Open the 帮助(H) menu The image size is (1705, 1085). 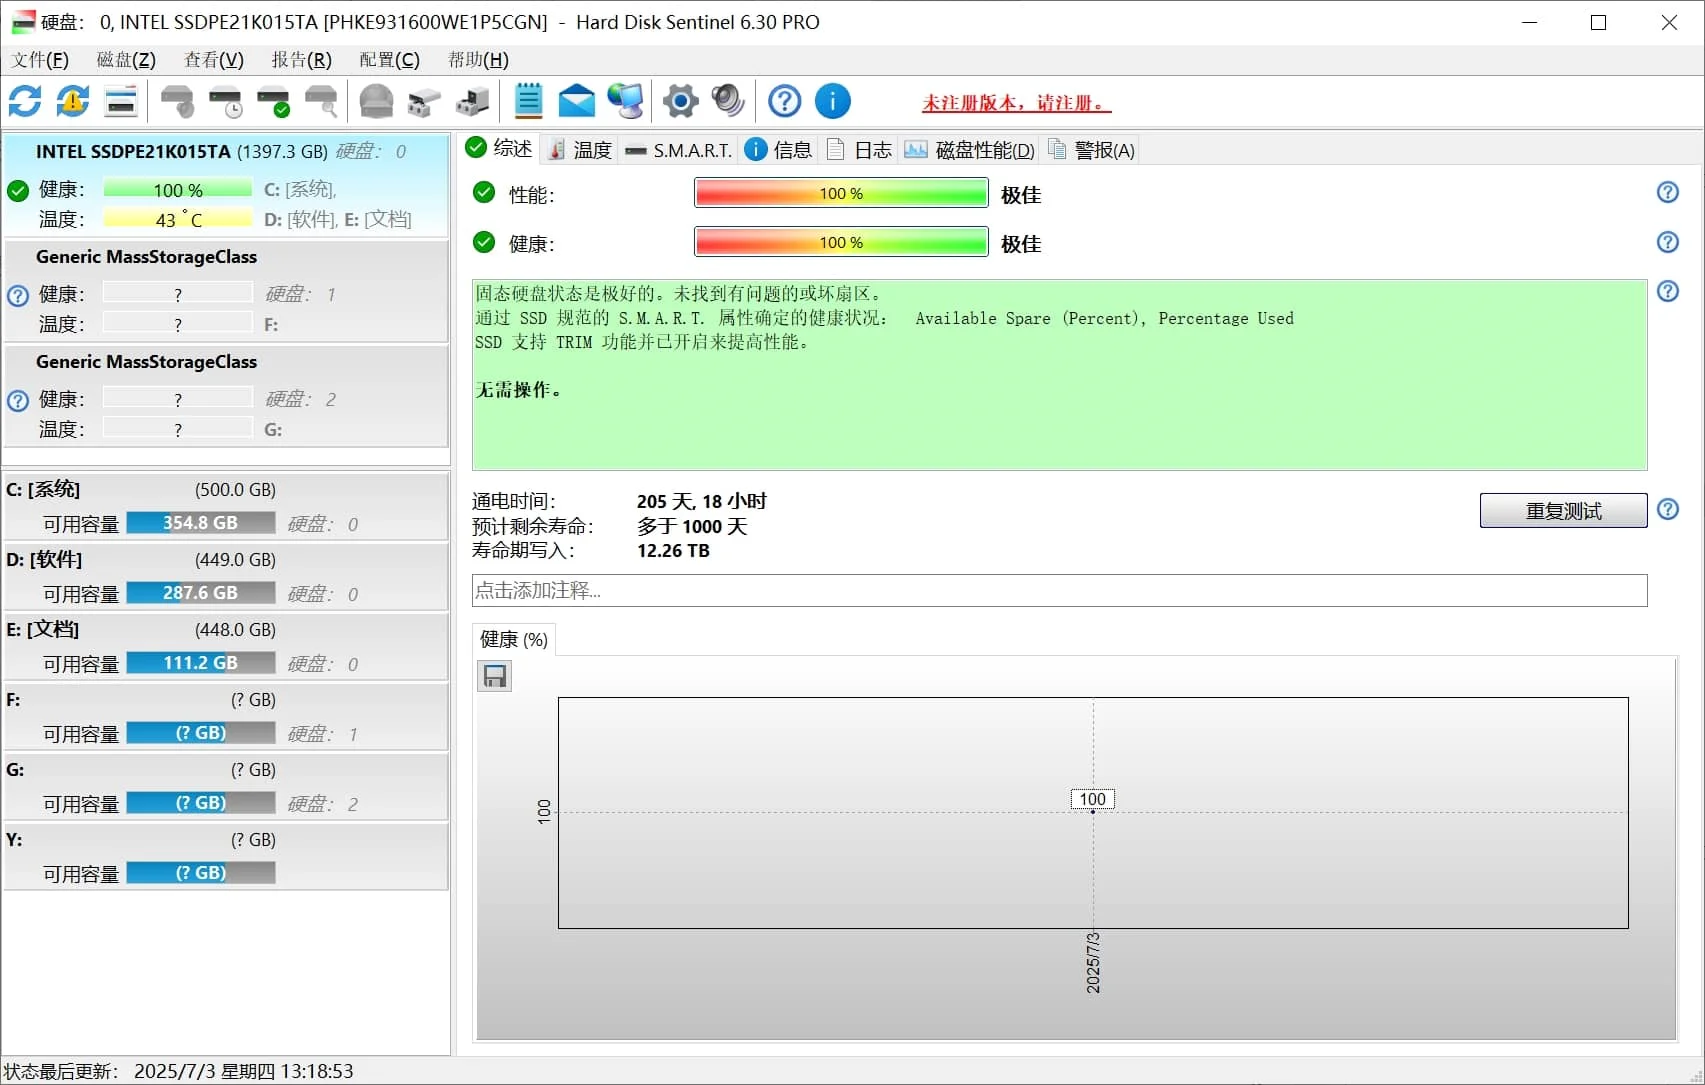tap(478, 60)
